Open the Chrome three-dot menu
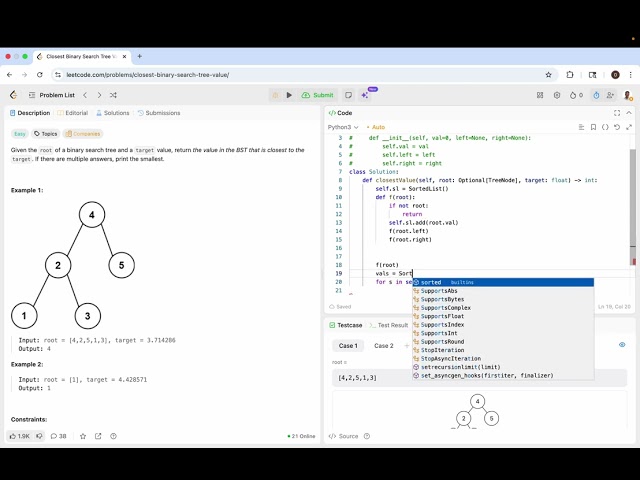640x480 pixels. (x=631, y=75)
